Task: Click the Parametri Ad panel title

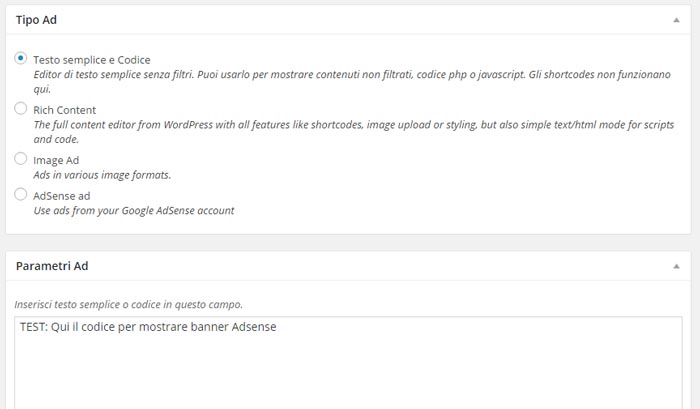Action: 52,266
